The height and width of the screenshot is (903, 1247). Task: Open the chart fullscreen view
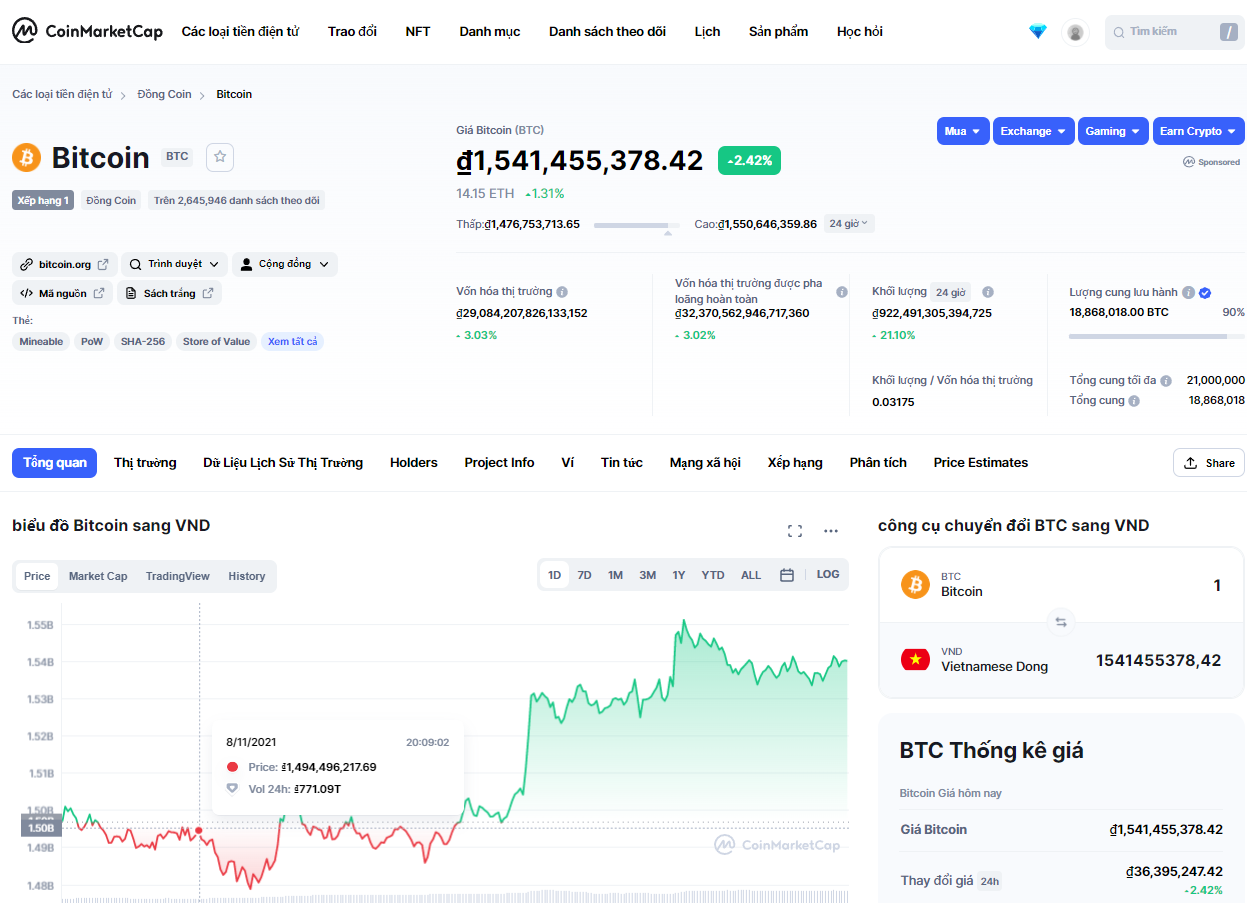795,531
